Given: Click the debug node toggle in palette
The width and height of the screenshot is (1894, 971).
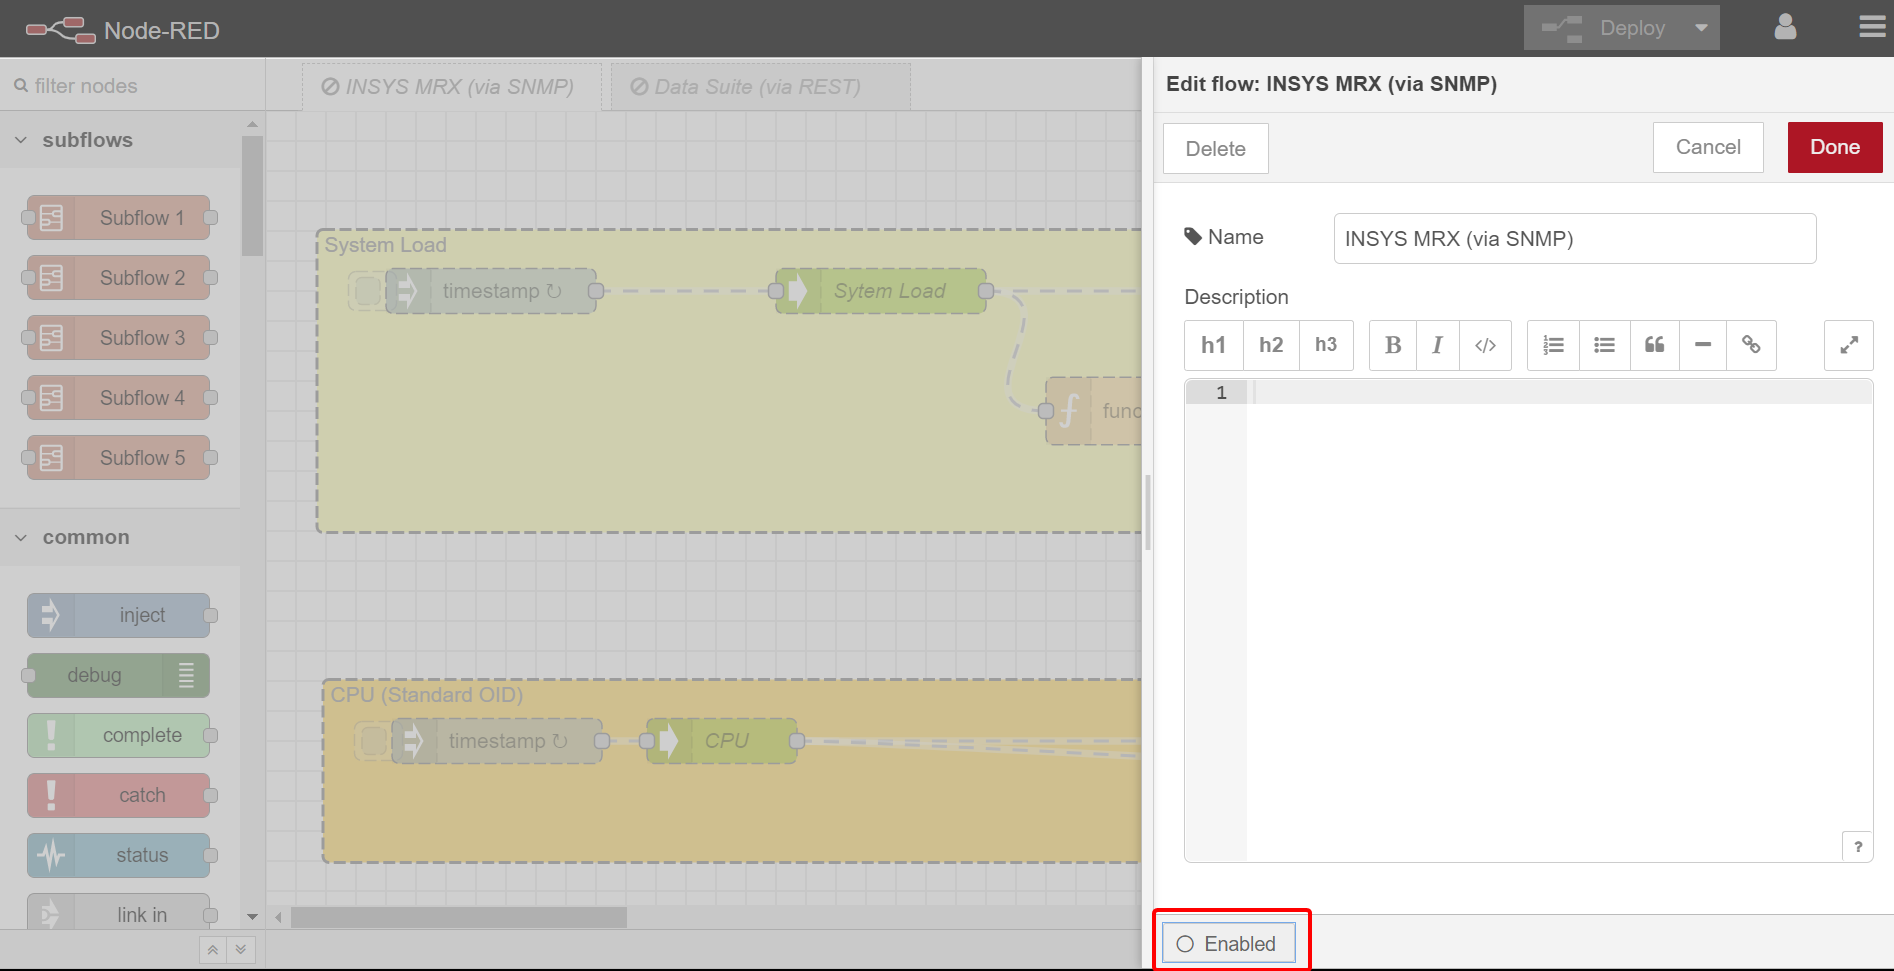Looking at the screenshot, I should pos(186,675).
